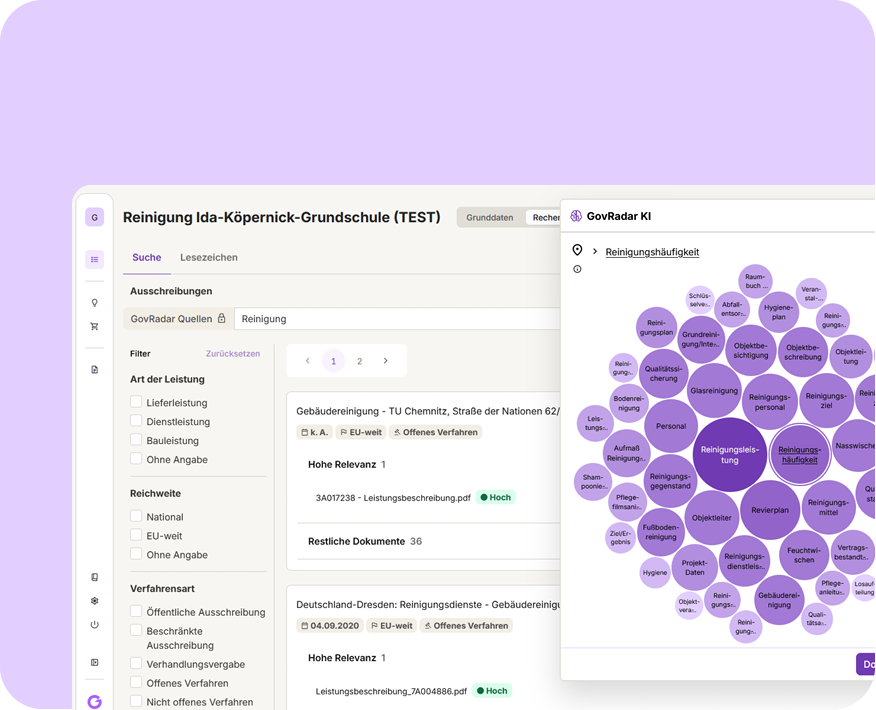Open the Recherche tab
This screenshot has width=876, height=710.
543,217
